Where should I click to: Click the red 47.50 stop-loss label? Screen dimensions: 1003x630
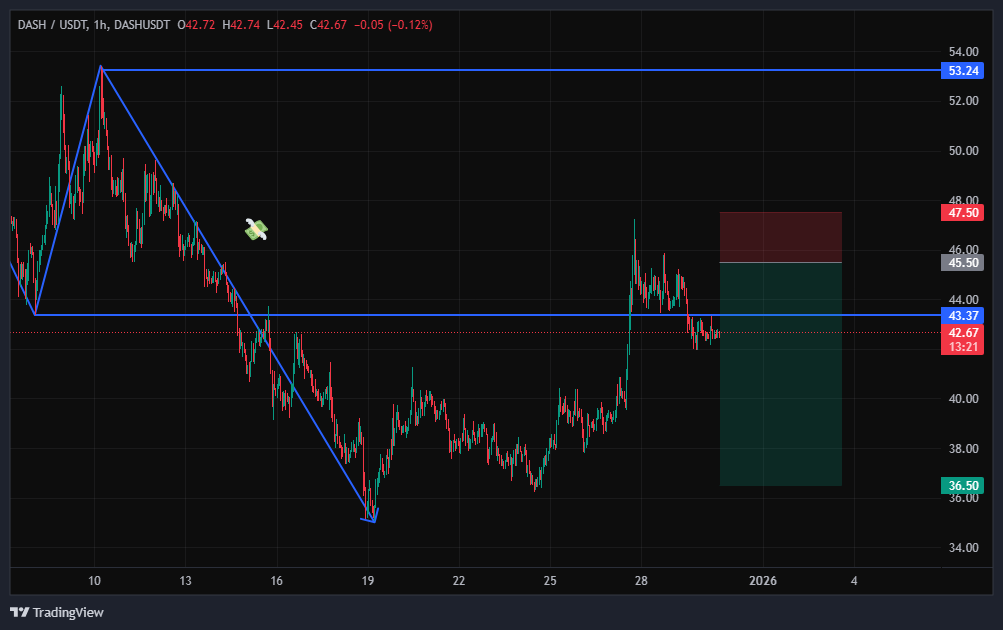pos(963,212)
